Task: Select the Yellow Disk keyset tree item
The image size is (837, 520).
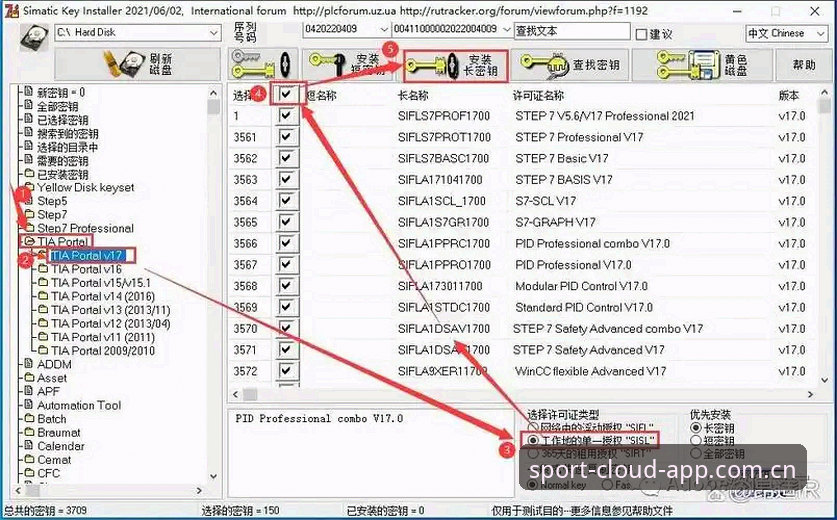Action: tap(85, 187)
